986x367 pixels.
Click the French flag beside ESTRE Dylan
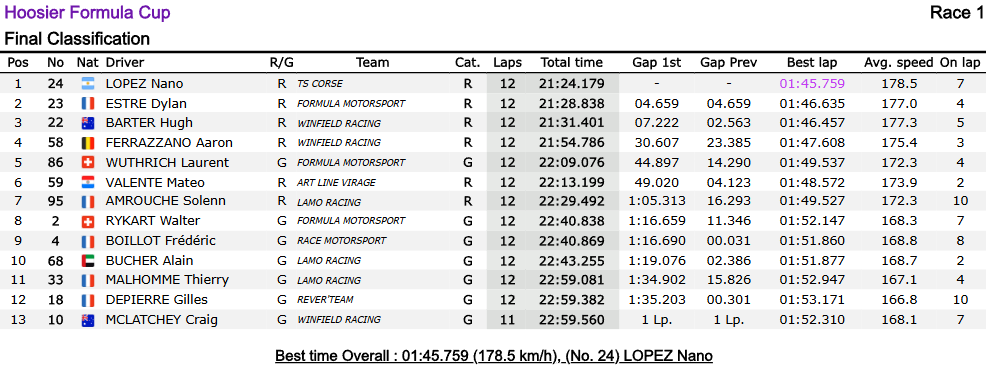[x=87, y=104]
